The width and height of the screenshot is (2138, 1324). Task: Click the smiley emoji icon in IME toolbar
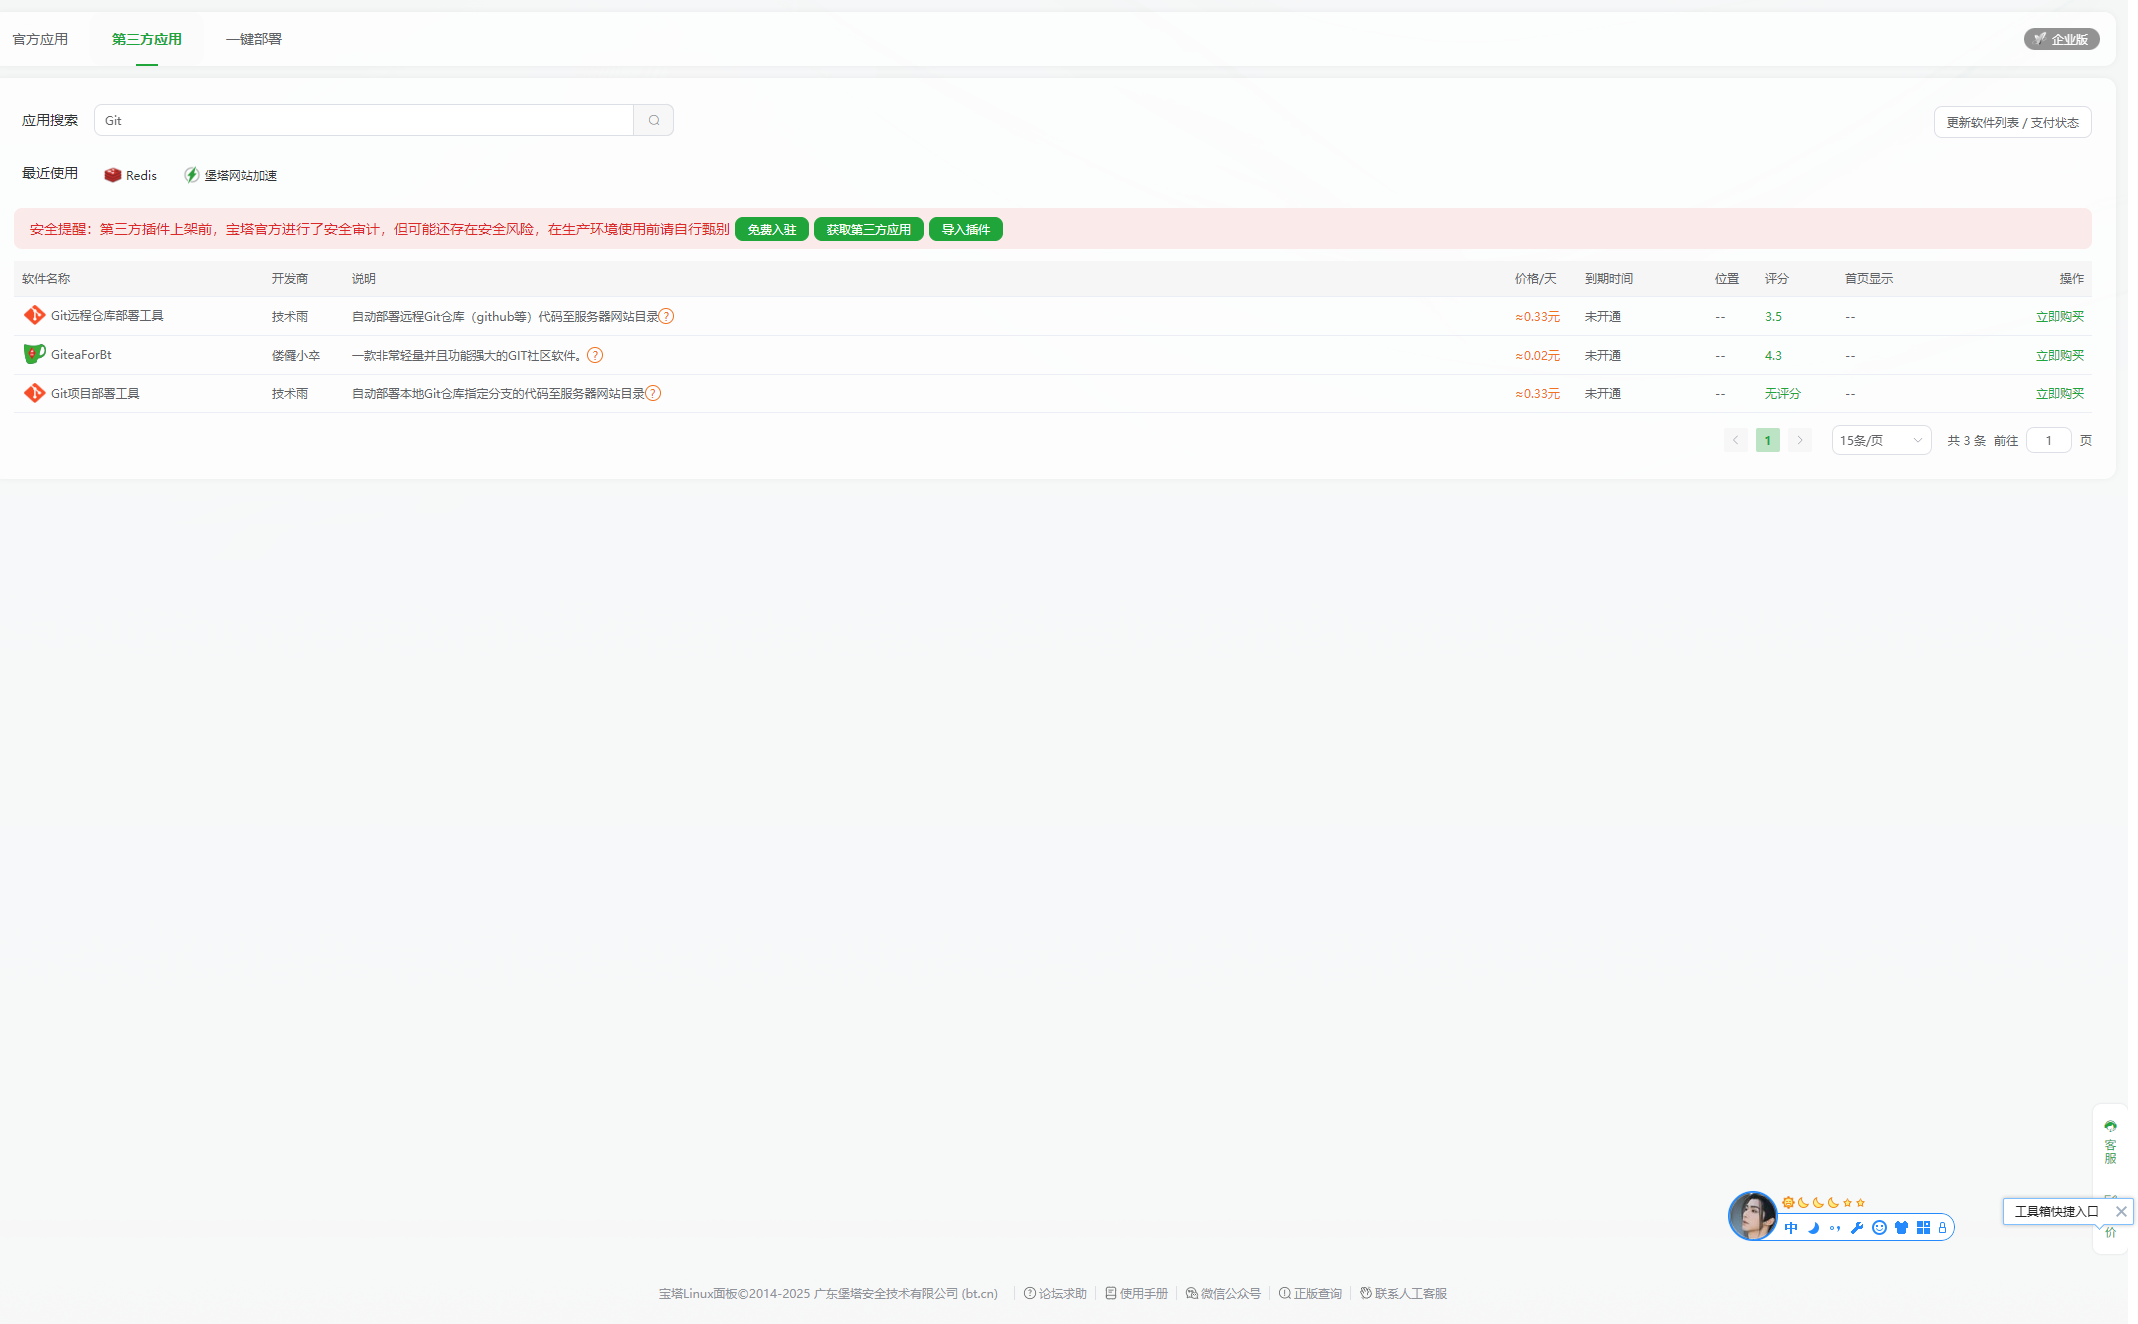tap(1879, 1228)
